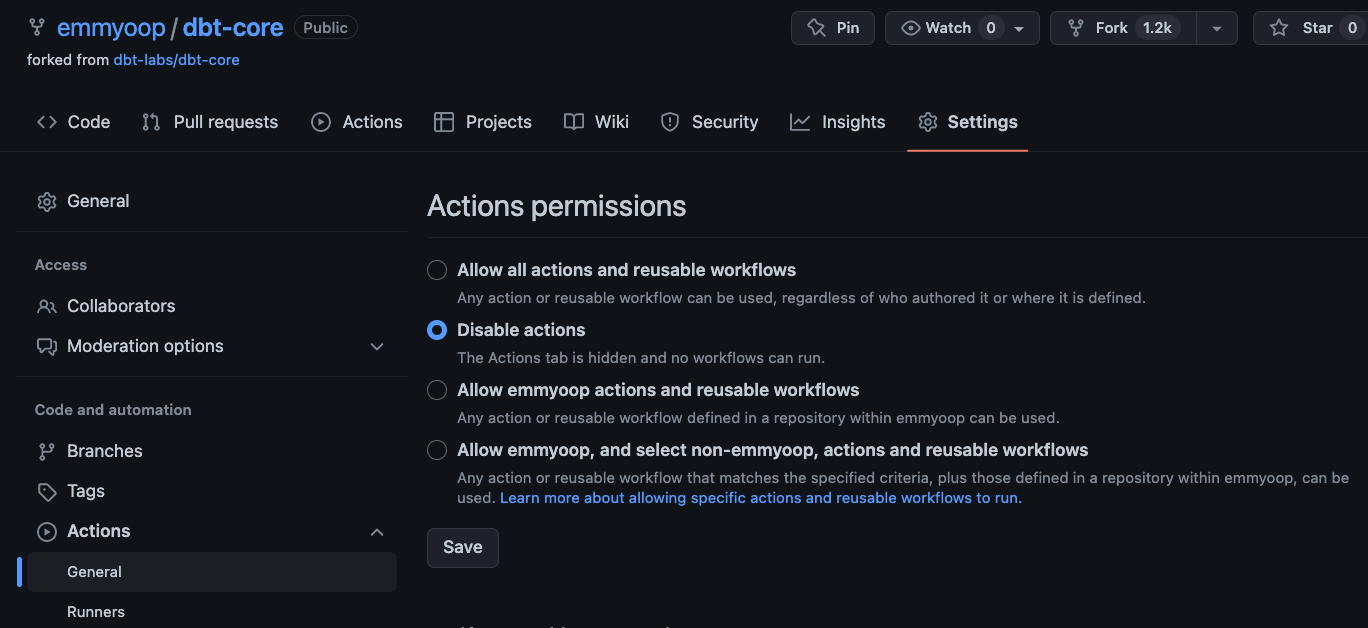Collapse the Actions sidebar section
1368x628 pixels.
click(377, 531)
